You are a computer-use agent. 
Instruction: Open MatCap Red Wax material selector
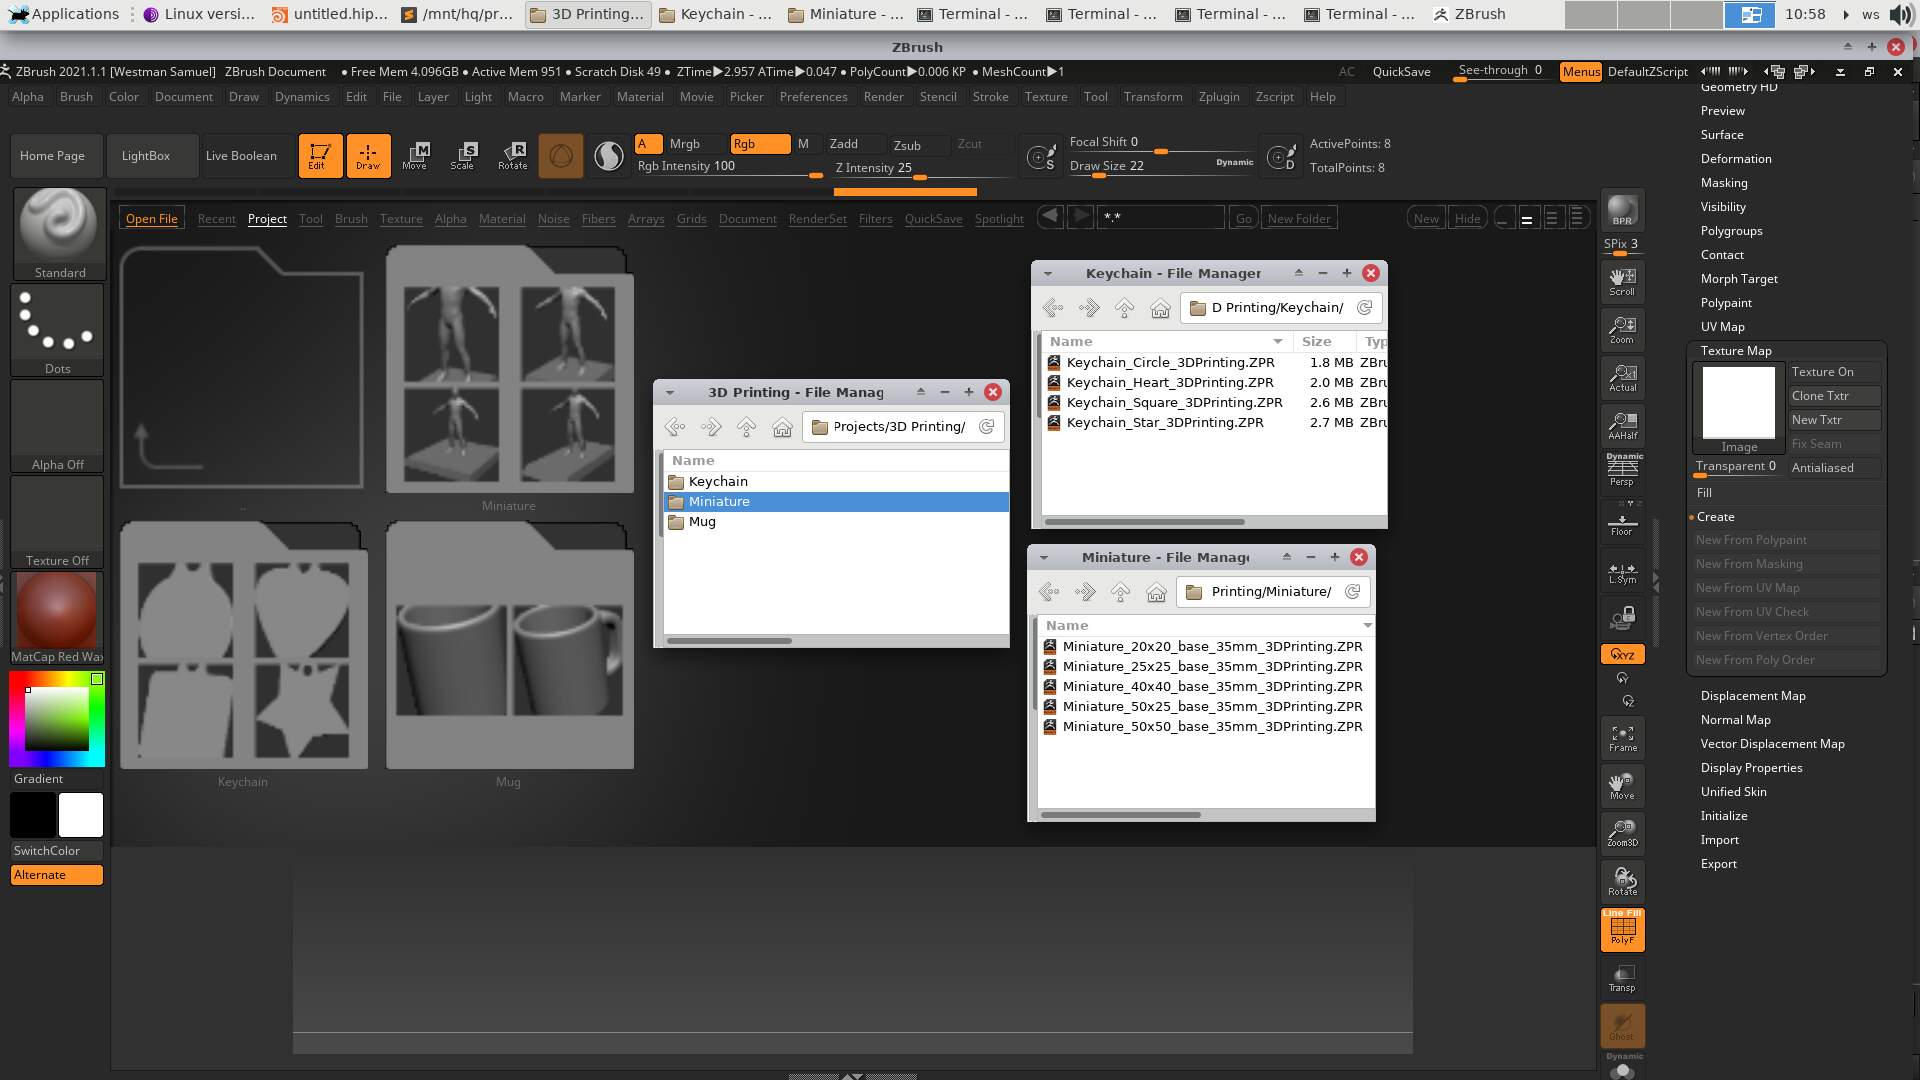tap(58, 617)
